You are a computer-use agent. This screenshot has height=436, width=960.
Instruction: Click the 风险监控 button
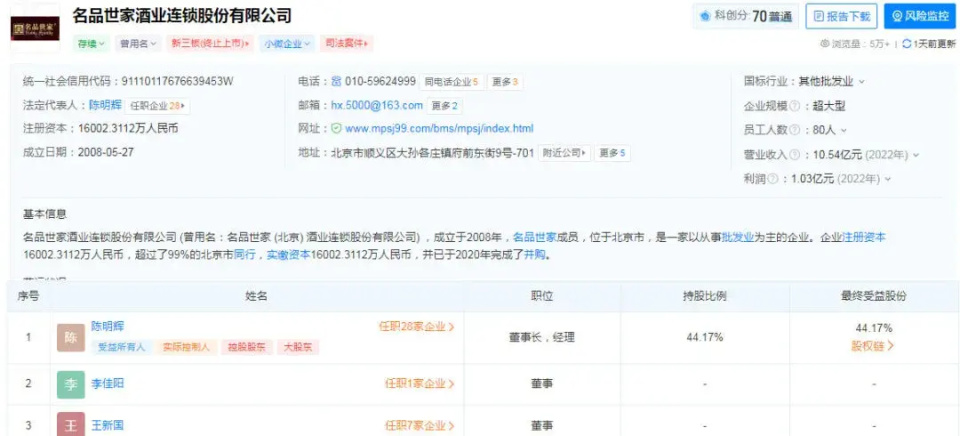pyautogui.click(x=920, y=17)
